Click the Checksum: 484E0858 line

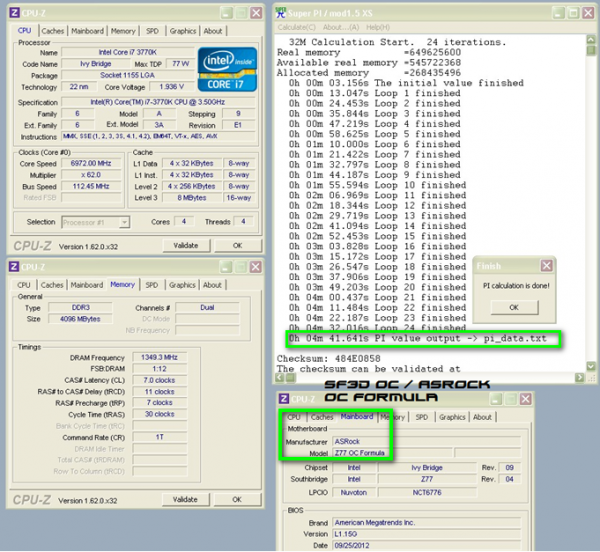[x=329, y=358]
